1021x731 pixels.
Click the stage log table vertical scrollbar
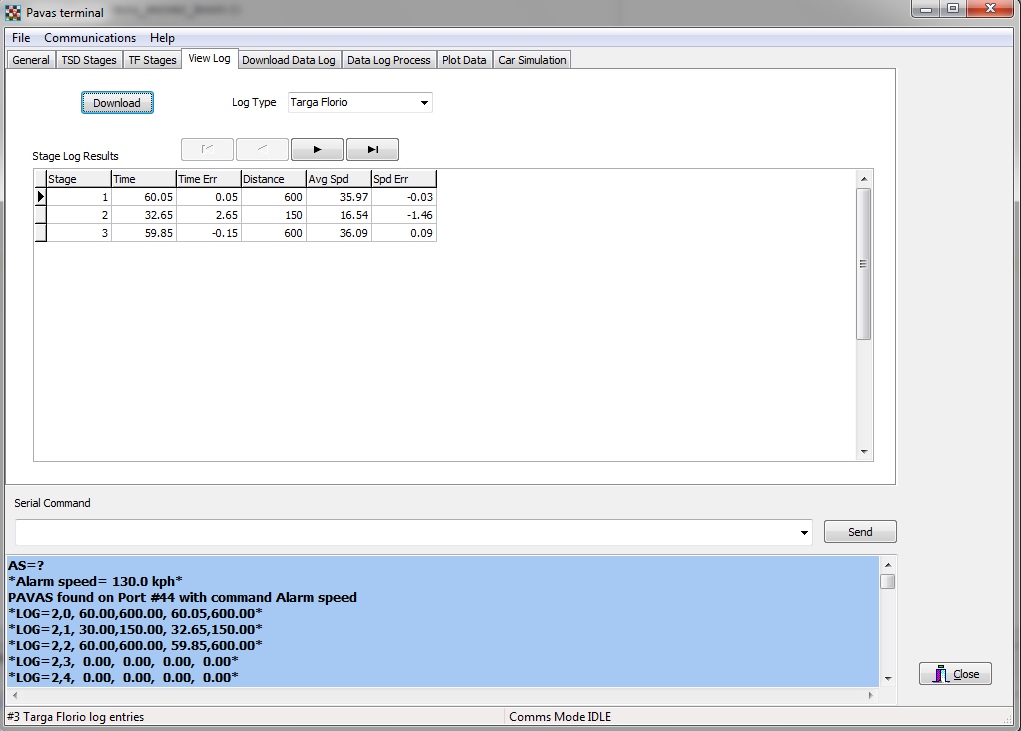click(x=864, y=264)
